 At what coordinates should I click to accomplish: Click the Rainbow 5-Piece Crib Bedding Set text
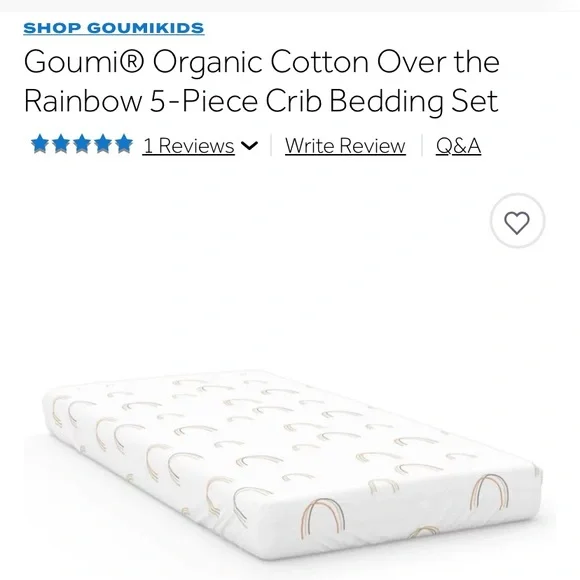[x=261, y=101]
